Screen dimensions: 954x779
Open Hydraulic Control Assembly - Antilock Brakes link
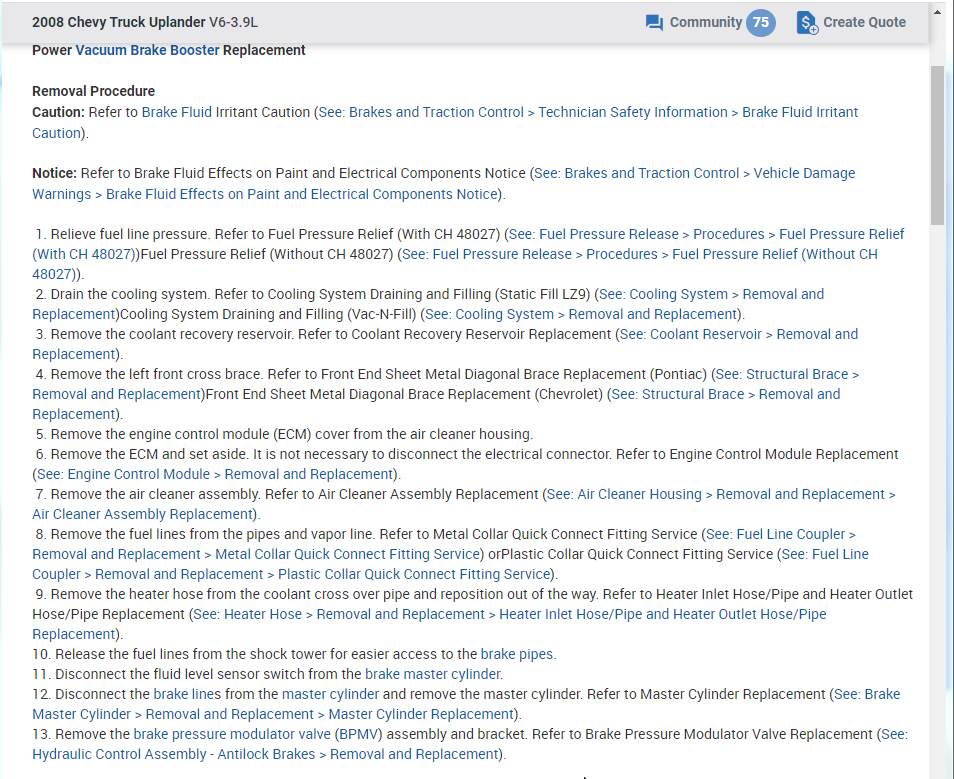470,744
